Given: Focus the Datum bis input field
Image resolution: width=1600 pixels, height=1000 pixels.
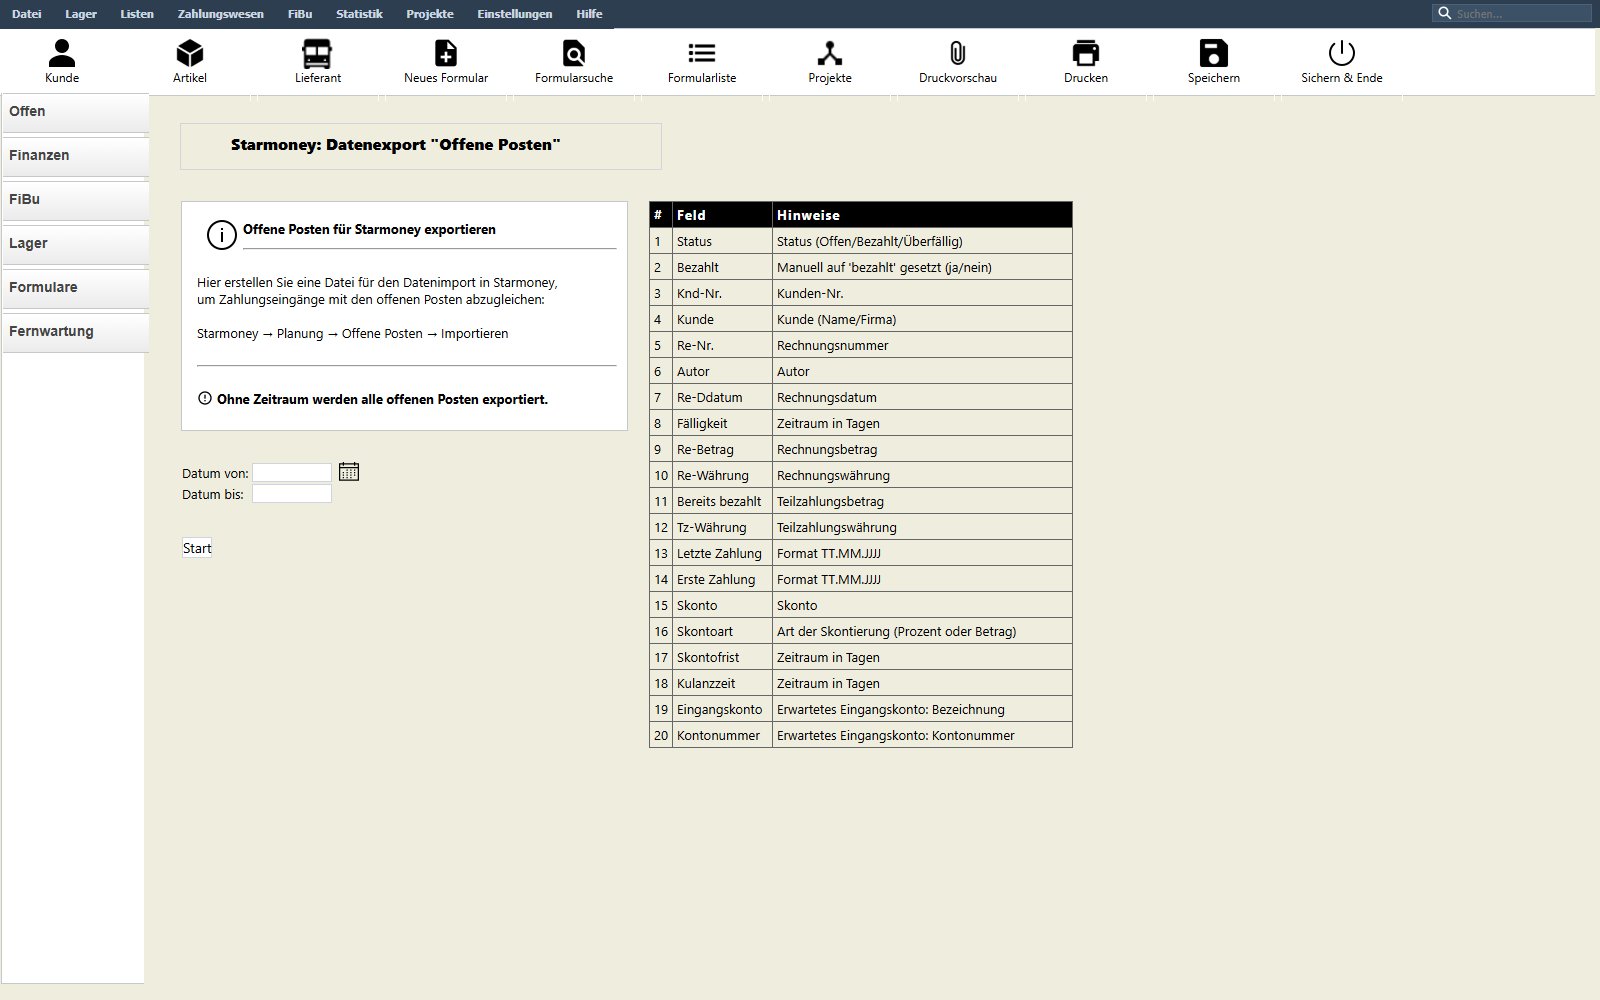Looking at the screenshot, I should coord(291,494).
